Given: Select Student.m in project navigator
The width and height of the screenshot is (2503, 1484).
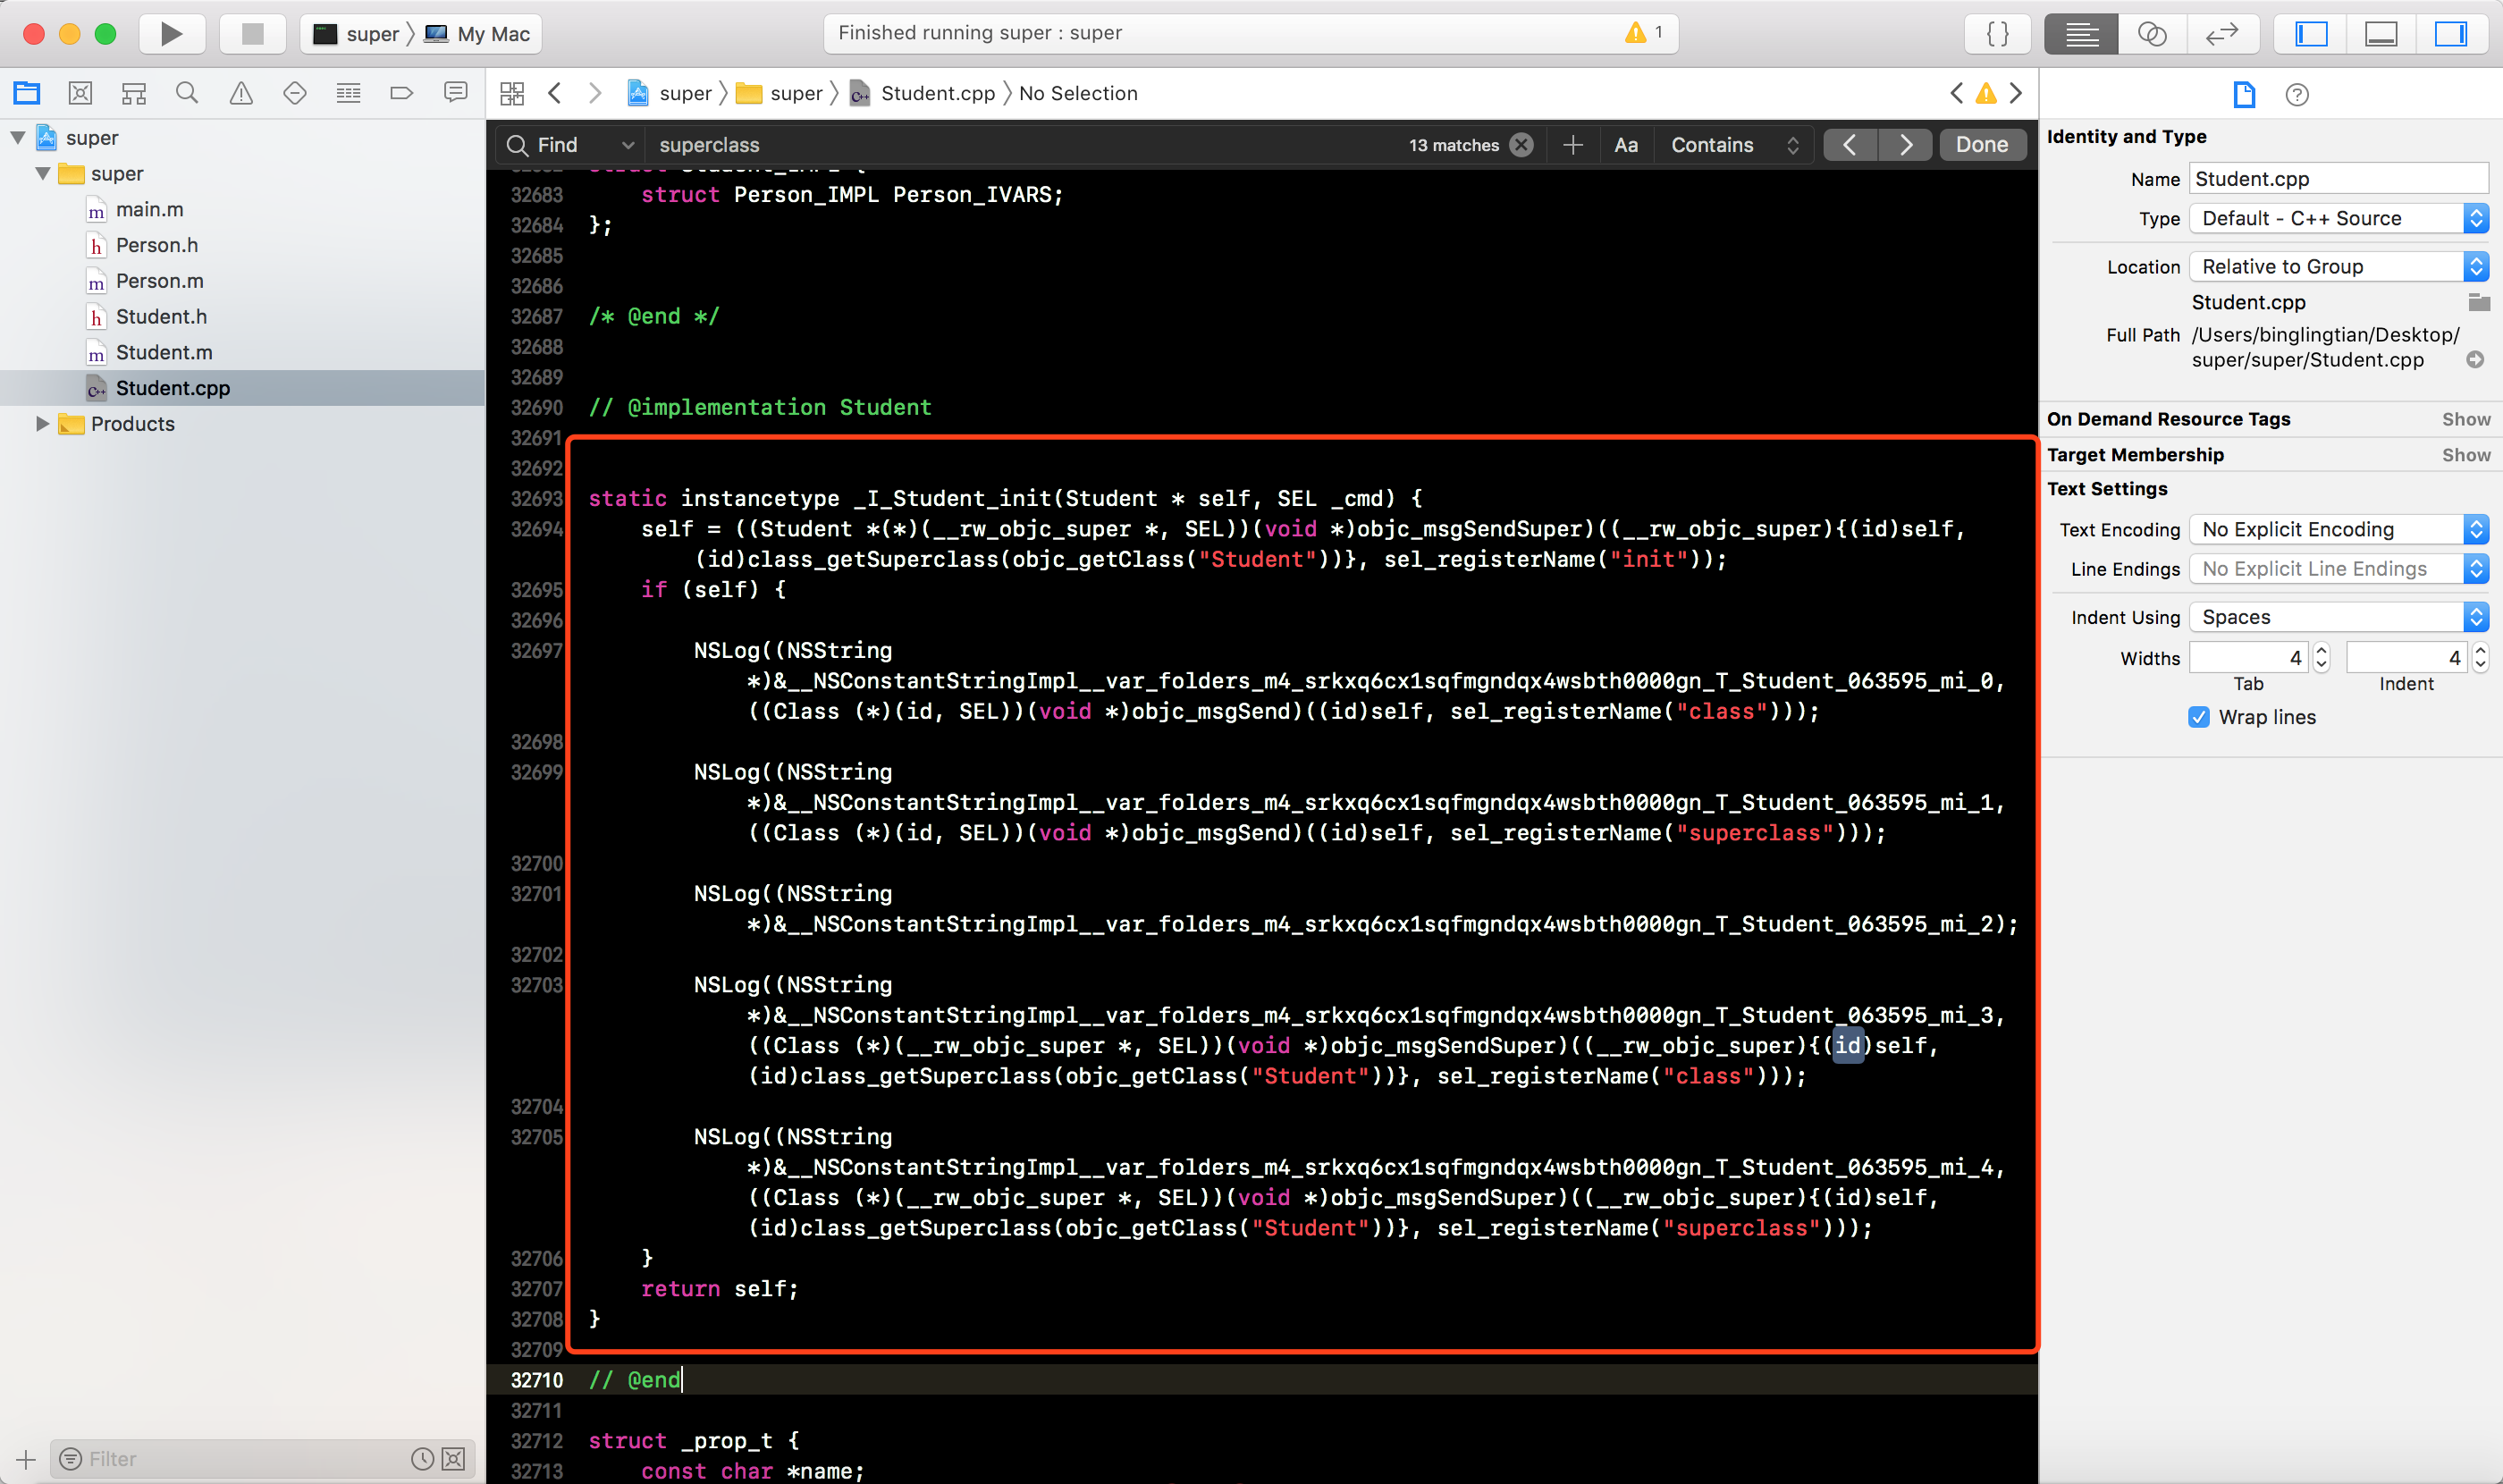Looking at the screenshot, I should (x=164, y=352).
